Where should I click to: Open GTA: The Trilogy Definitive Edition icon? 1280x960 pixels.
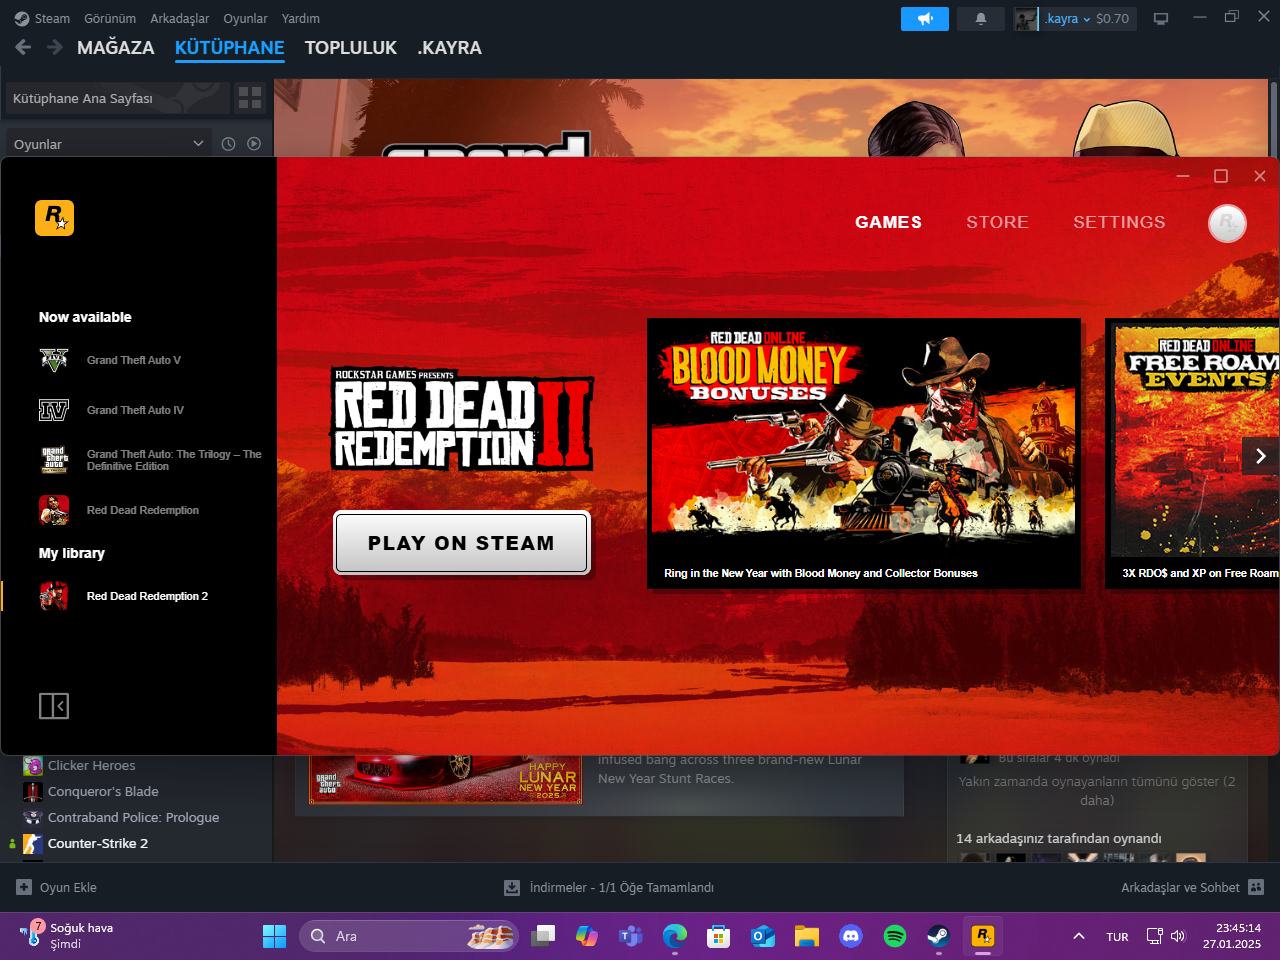click(x=54, y=460)
